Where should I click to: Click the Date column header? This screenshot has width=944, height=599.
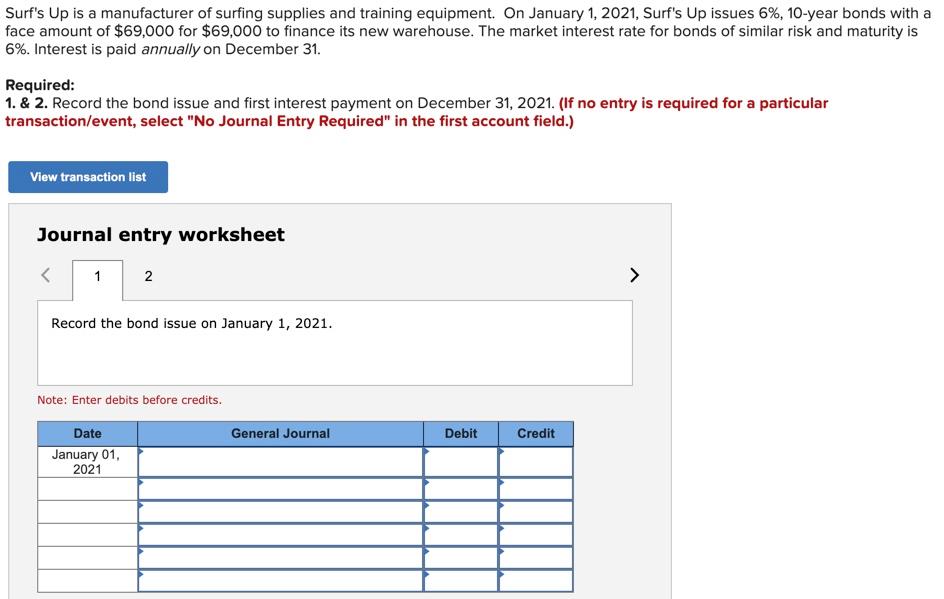coord(87,433)
